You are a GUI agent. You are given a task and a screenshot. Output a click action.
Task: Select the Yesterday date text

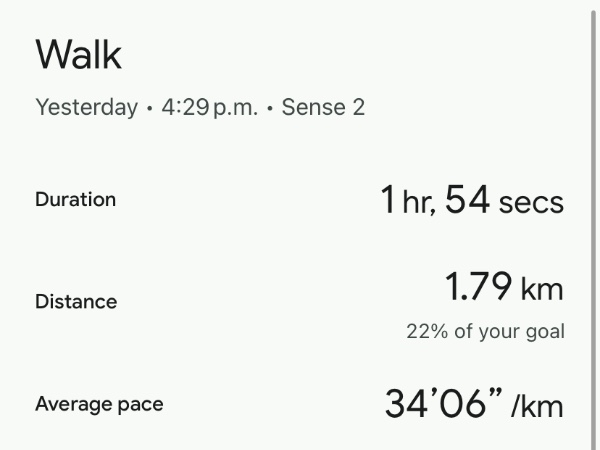(x=86, y=107)
